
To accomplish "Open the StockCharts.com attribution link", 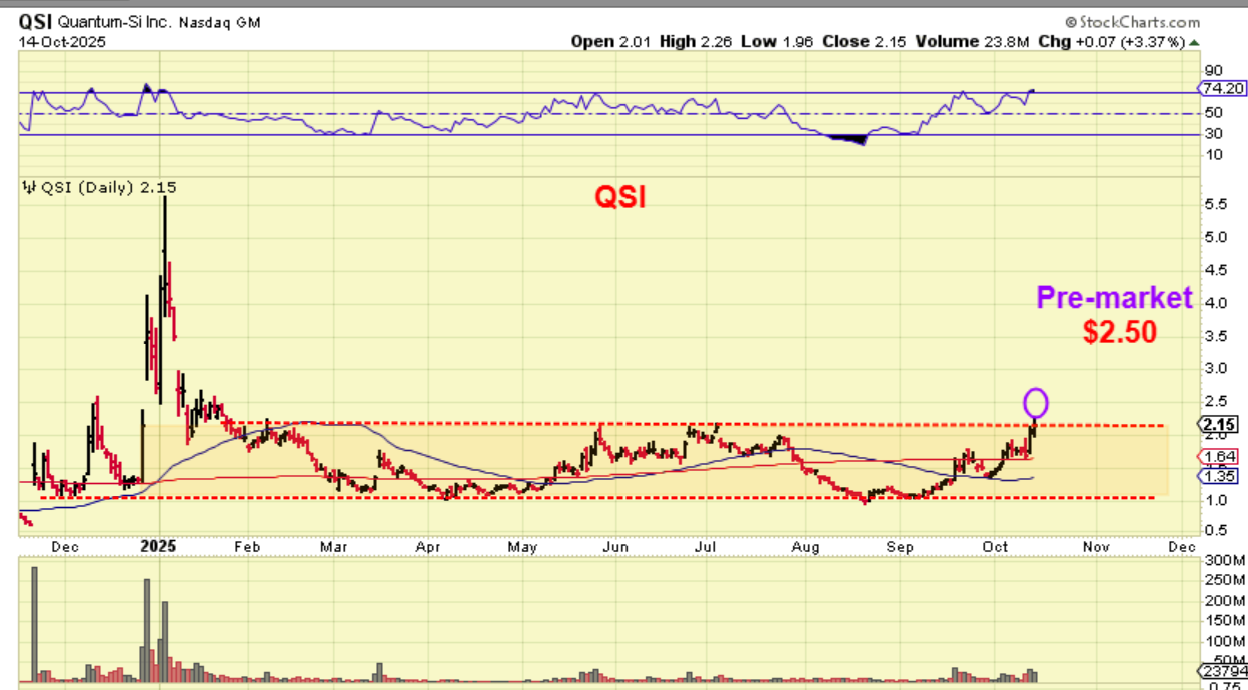I will (x=1133, y=22).
